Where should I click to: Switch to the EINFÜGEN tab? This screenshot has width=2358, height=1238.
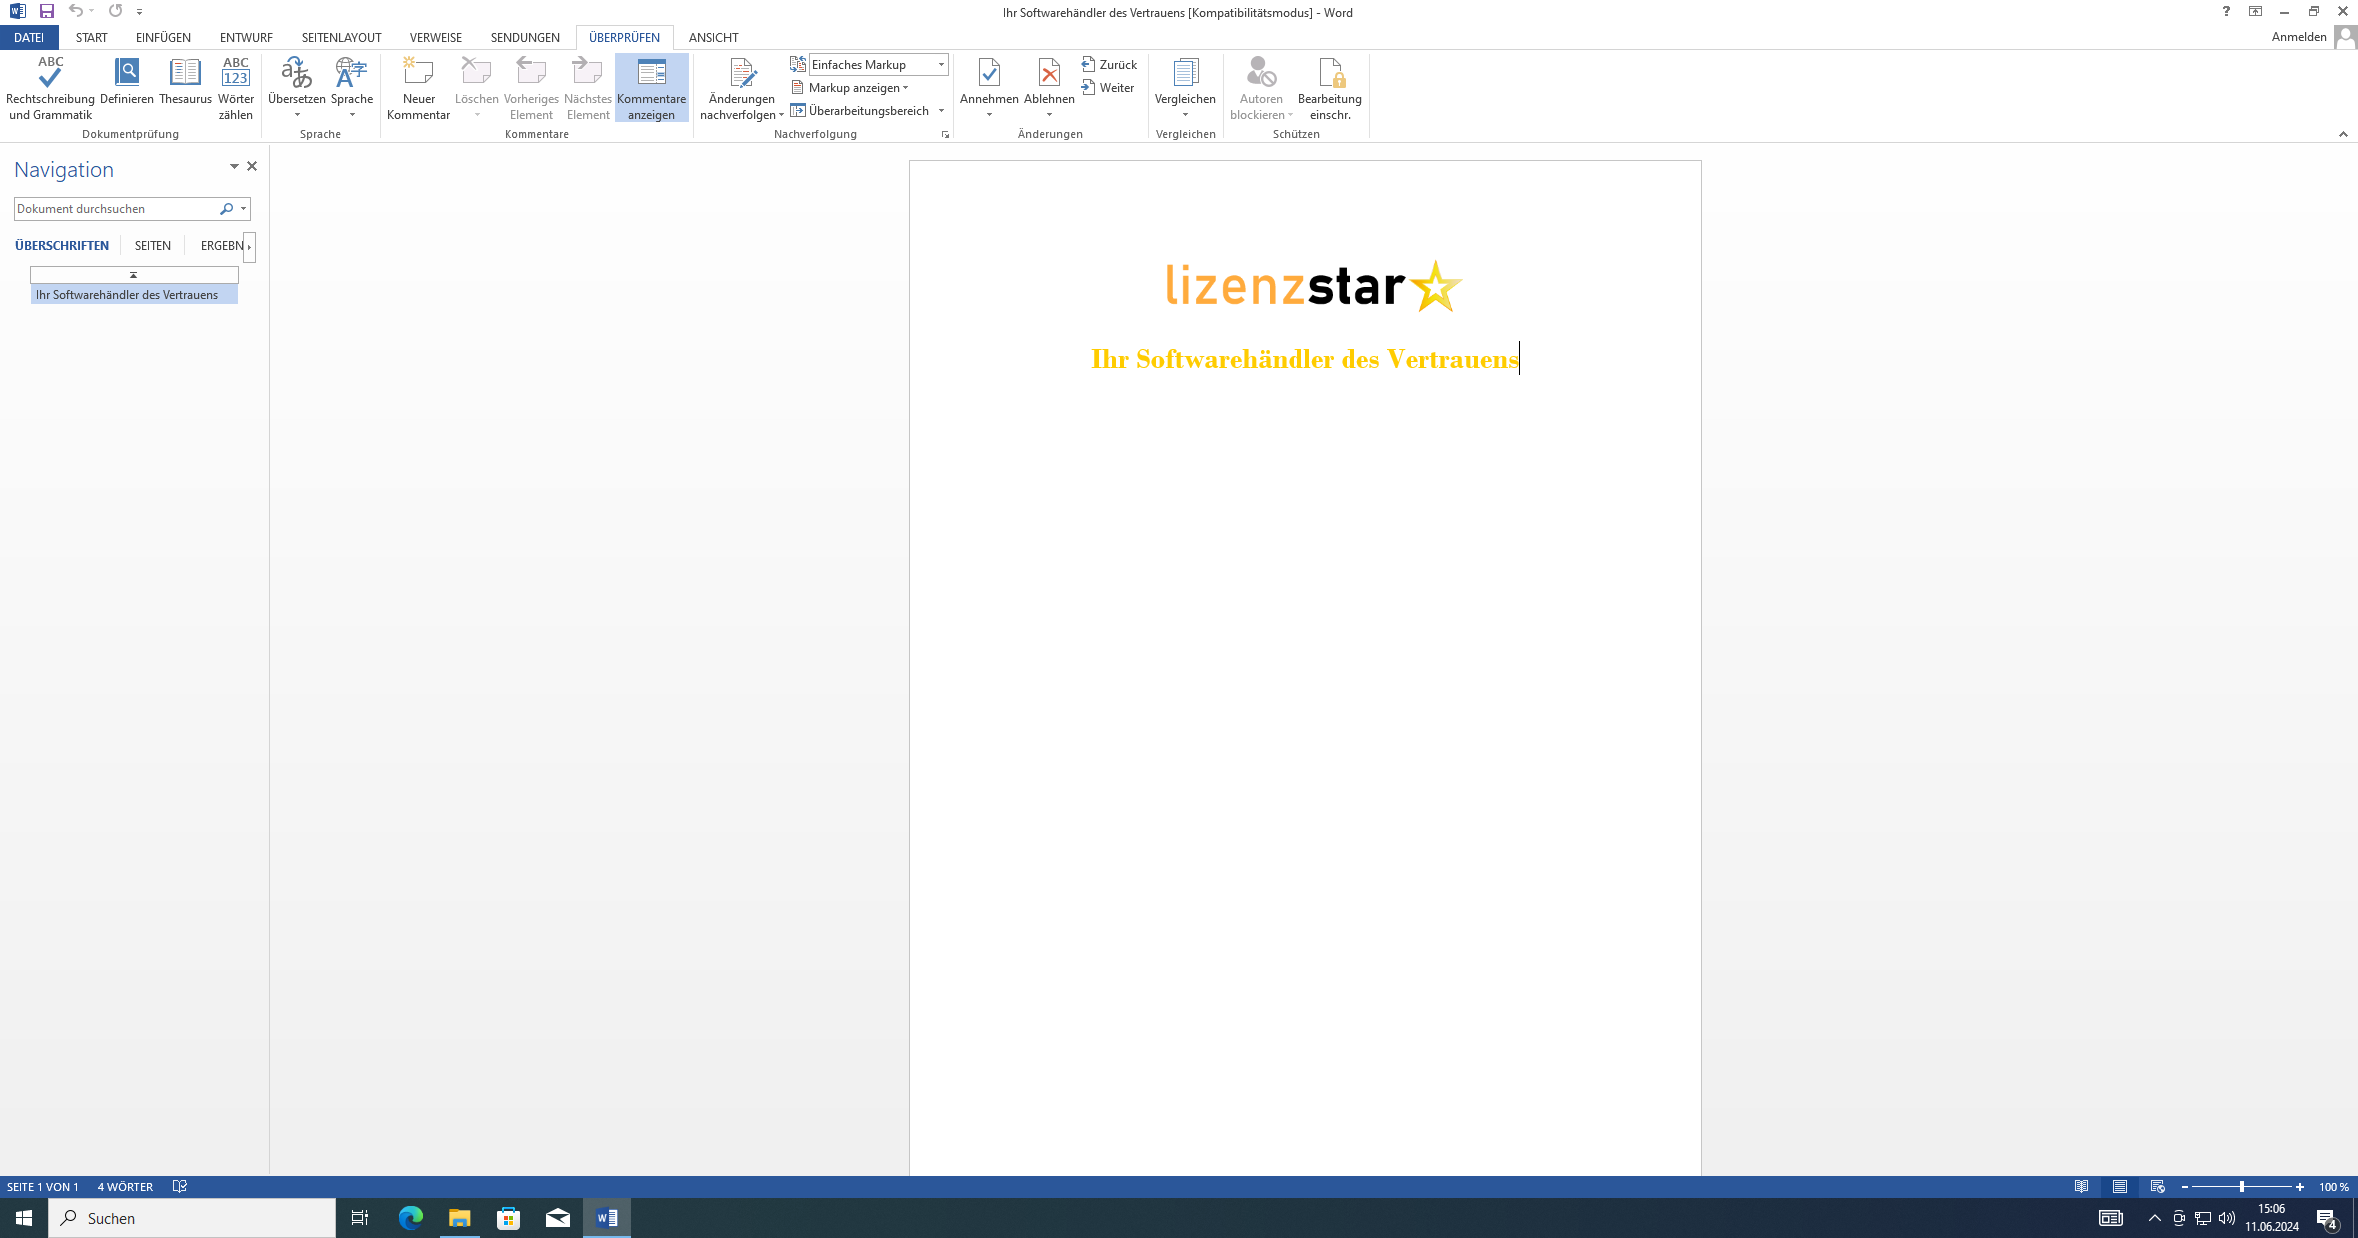coord(163,37)
